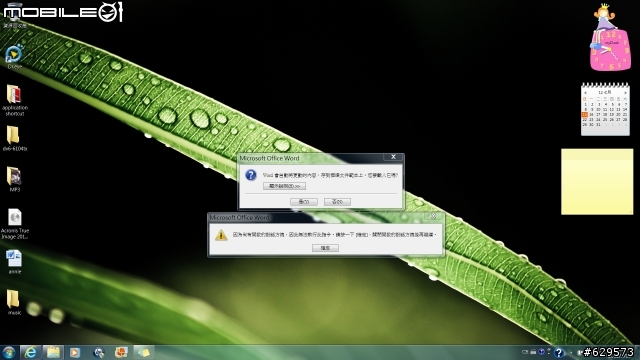The width and height of the screenshot is (640, 360).
Task: Close the Word warning dialog with X
Action: tap(433, 216)
